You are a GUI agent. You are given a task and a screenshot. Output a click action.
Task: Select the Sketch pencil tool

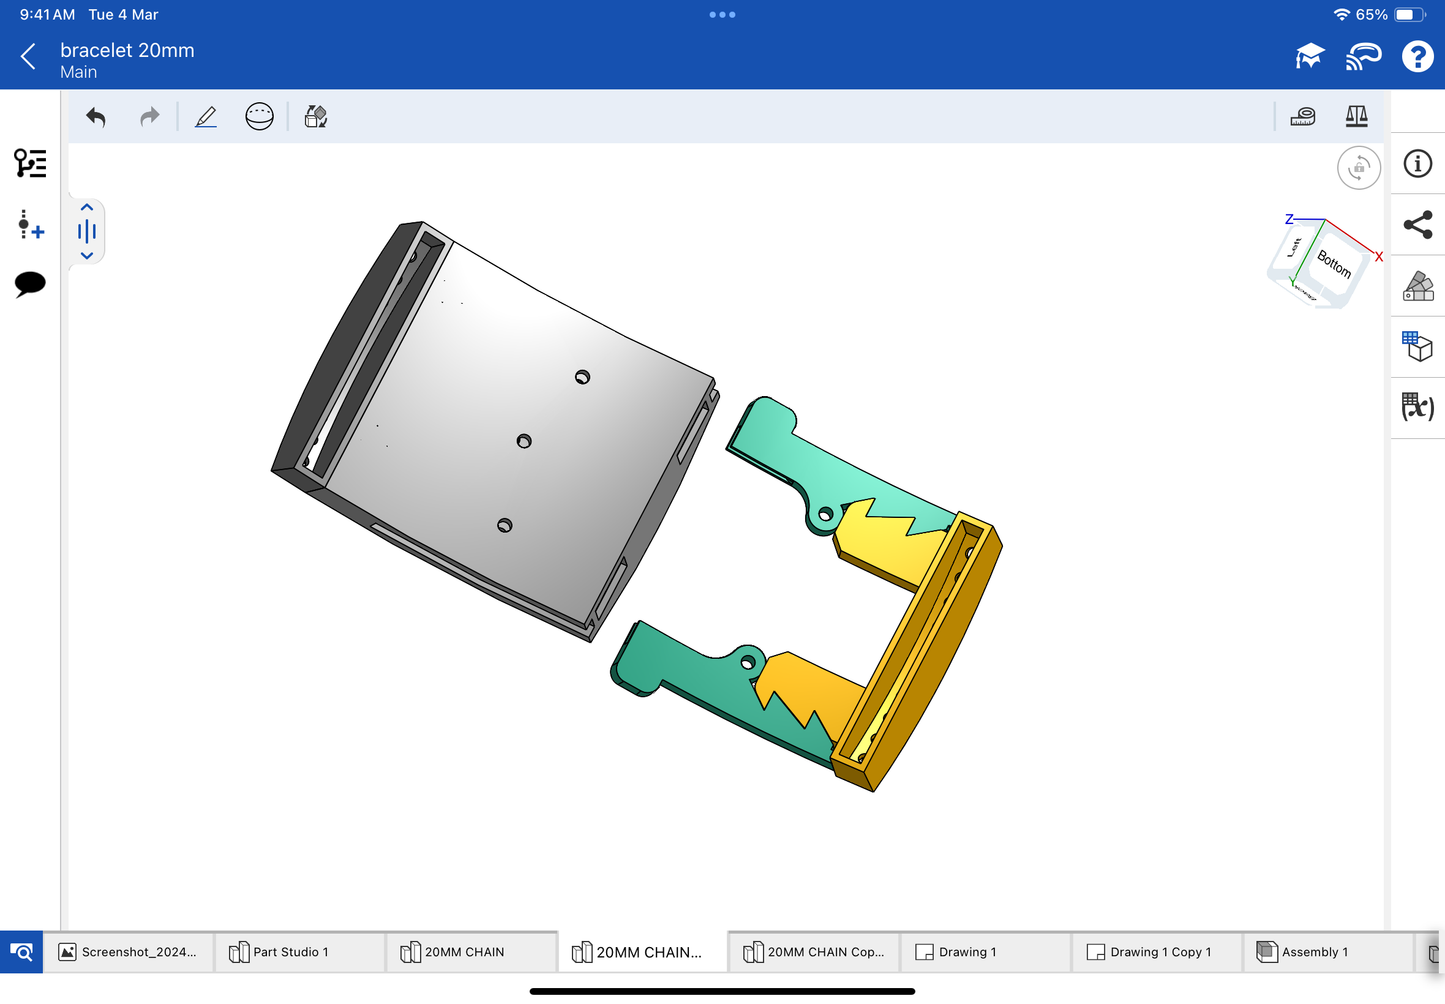click(206, 117)
